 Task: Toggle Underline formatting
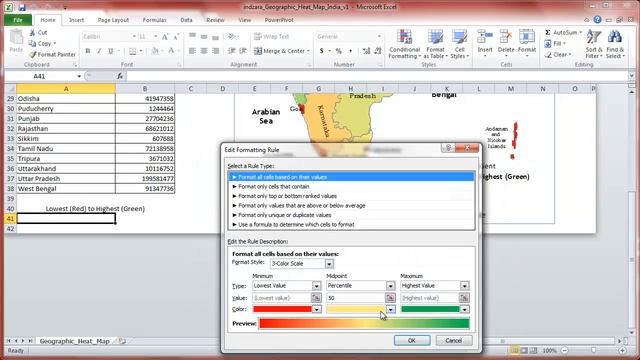click(x=110, y=51)
